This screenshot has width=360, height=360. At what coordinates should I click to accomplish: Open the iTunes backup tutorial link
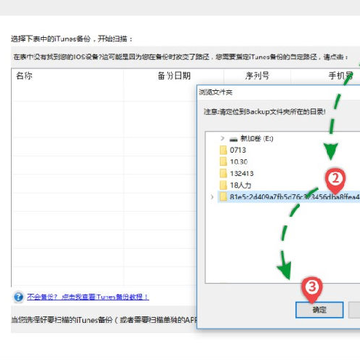[x=88, y=297]
